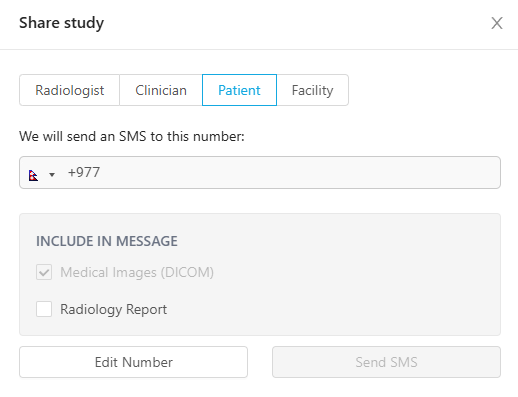Switch to the Clinician tab

[x=161, y=90]
